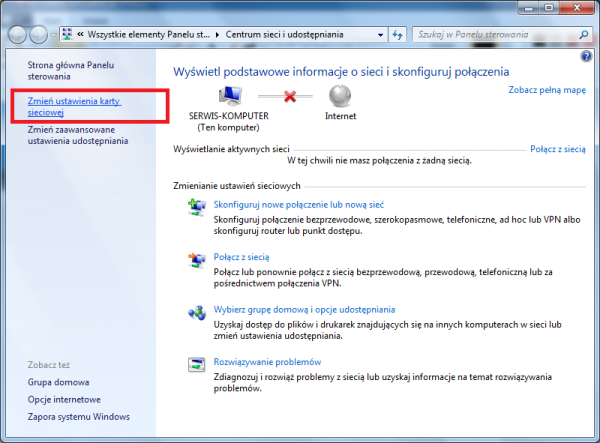This screenshot has height=443, width=600.
Task: Click the Back navigation arrow button
Action: pos(18,35)
